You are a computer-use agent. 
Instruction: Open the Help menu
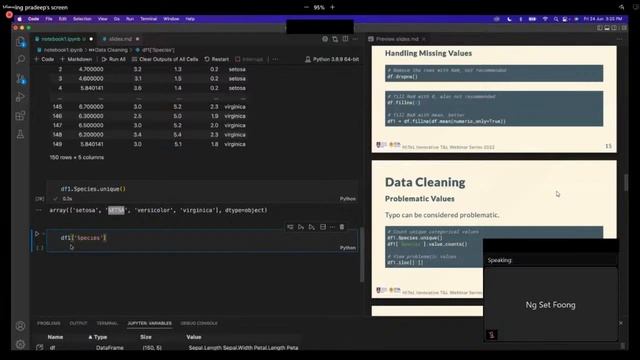pos(190,19)
